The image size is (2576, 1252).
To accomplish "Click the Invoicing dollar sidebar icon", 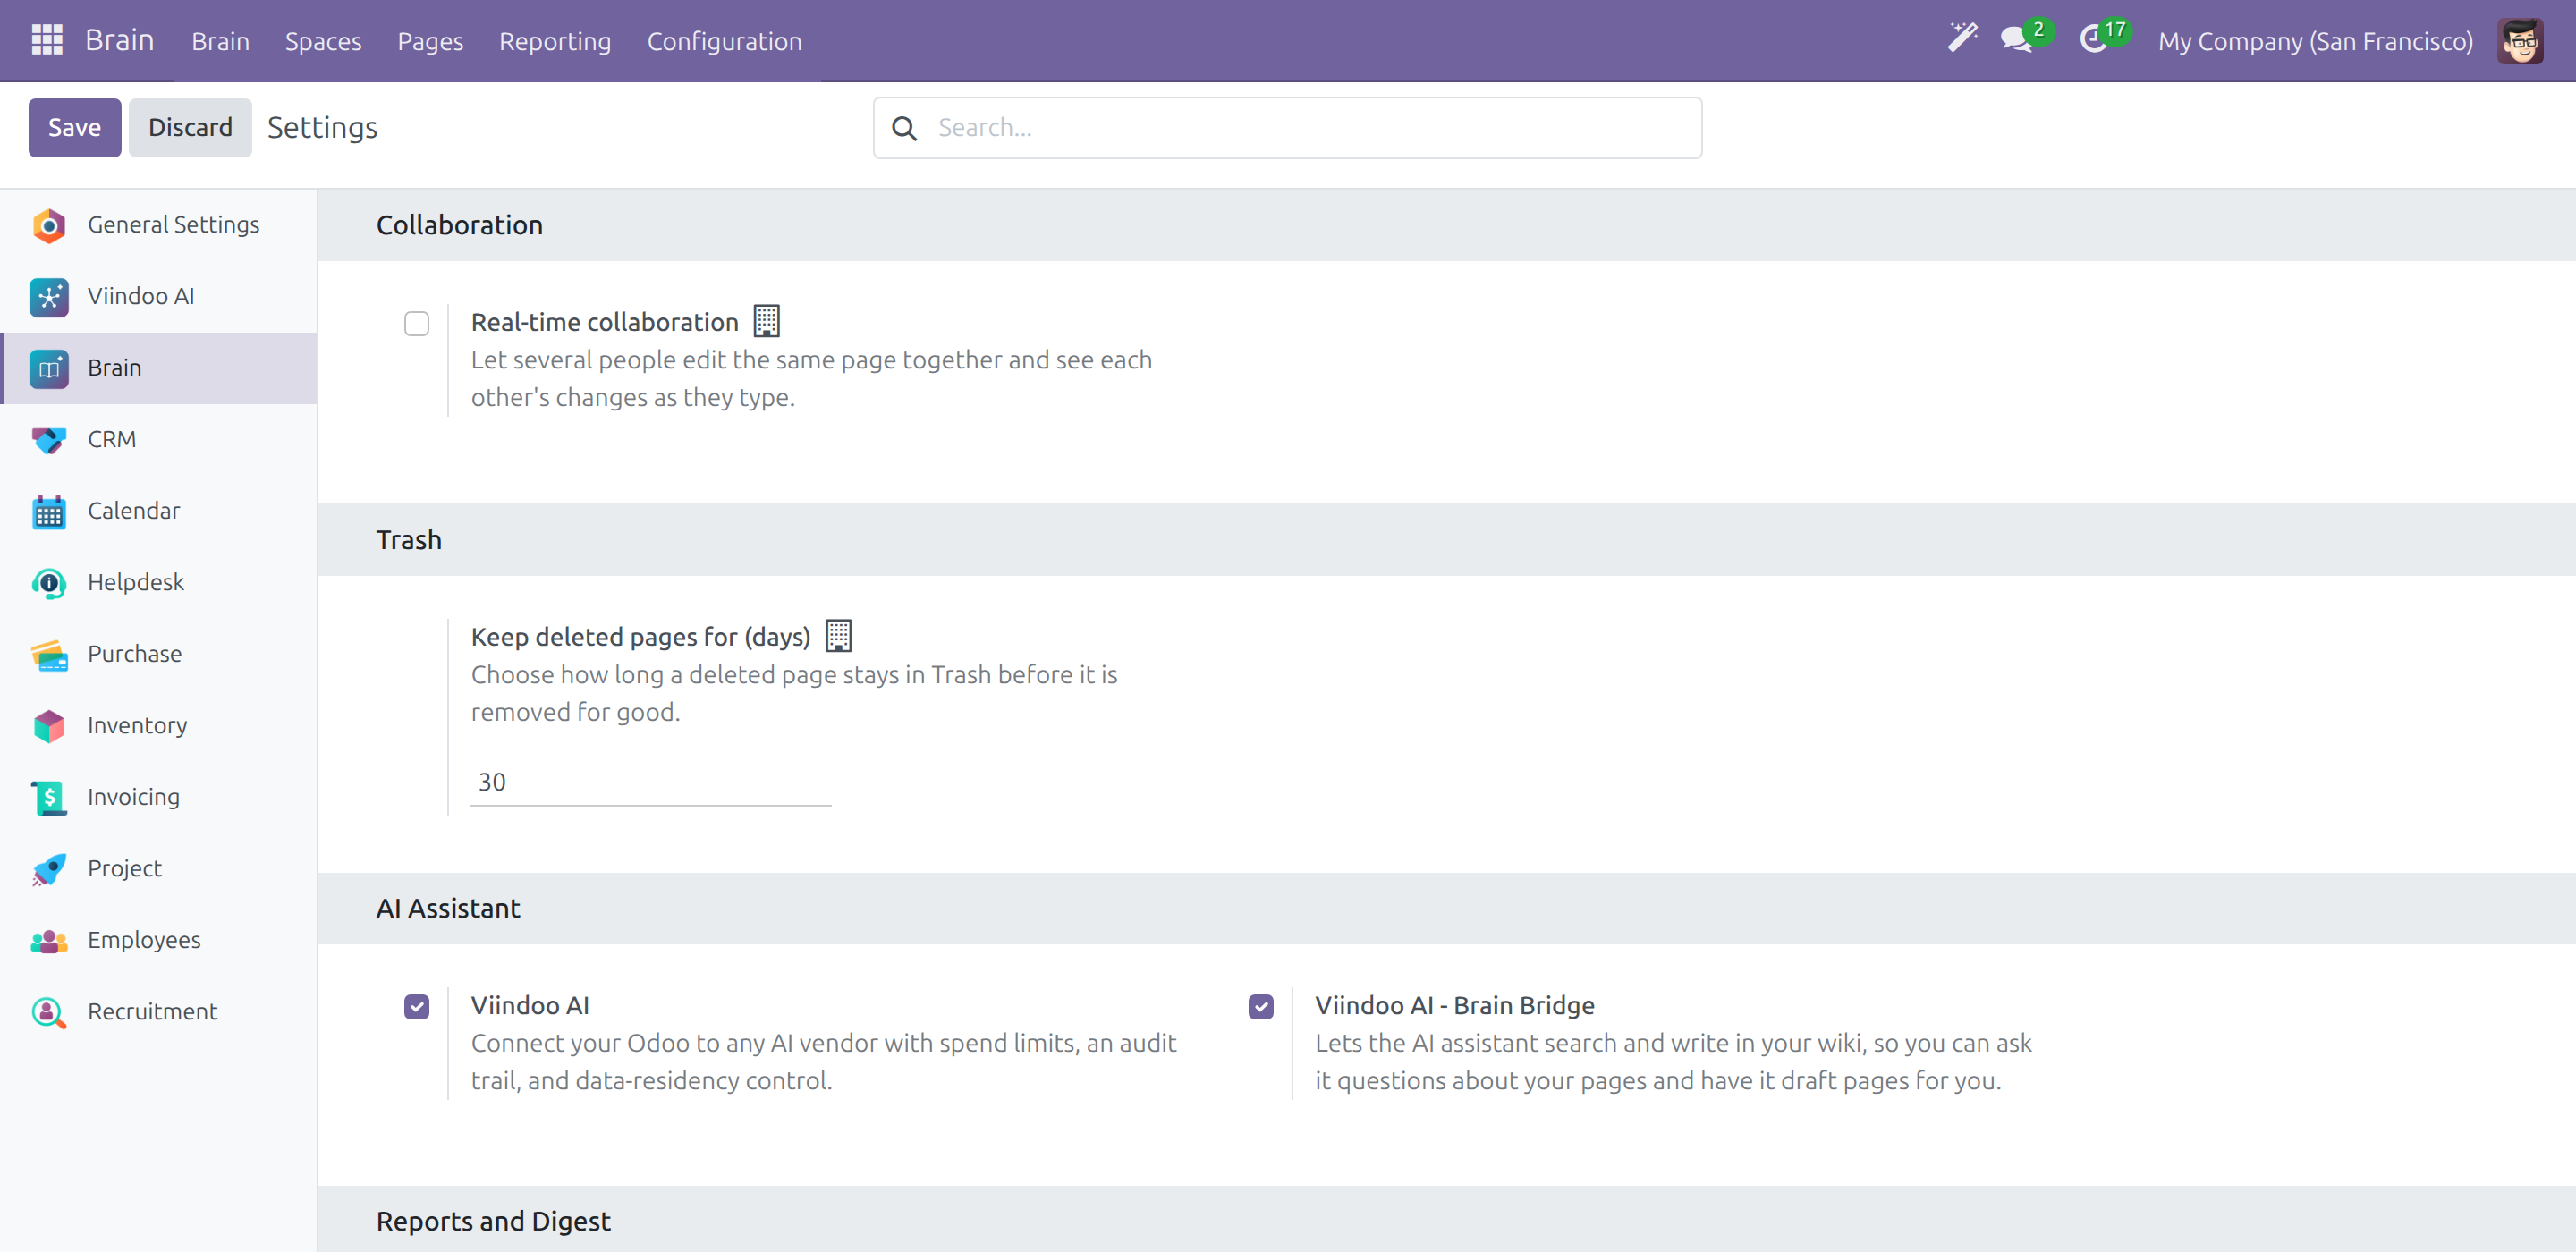I will 49,798.
